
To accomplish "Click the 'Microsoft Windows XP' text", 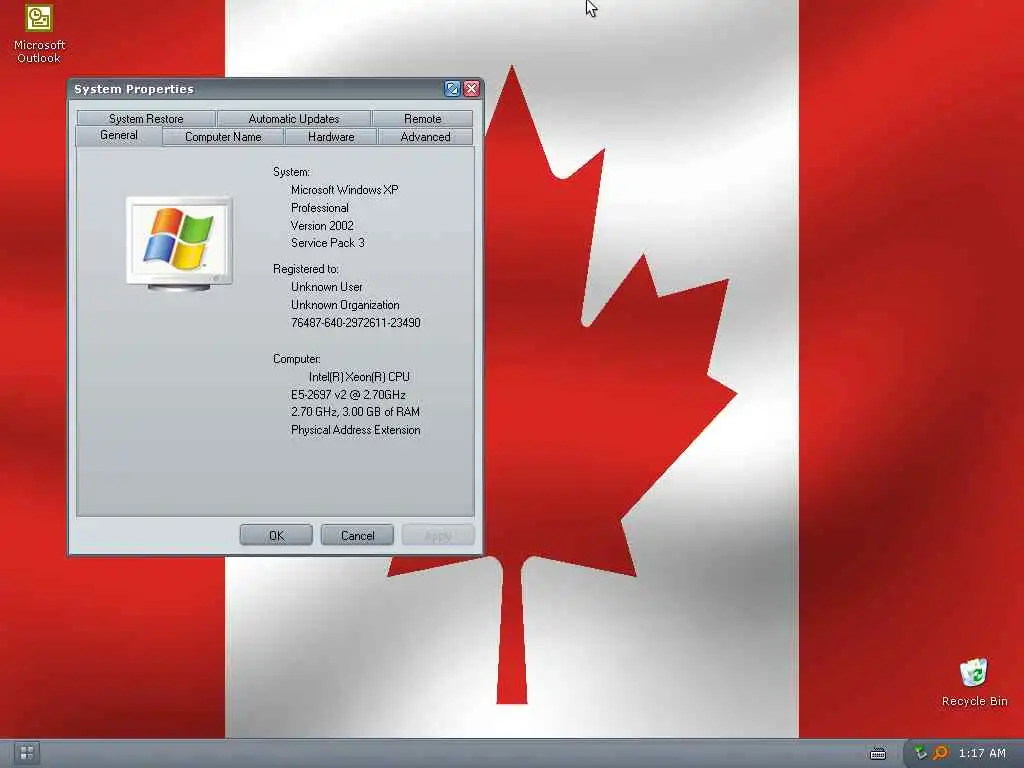I will 344,190.
